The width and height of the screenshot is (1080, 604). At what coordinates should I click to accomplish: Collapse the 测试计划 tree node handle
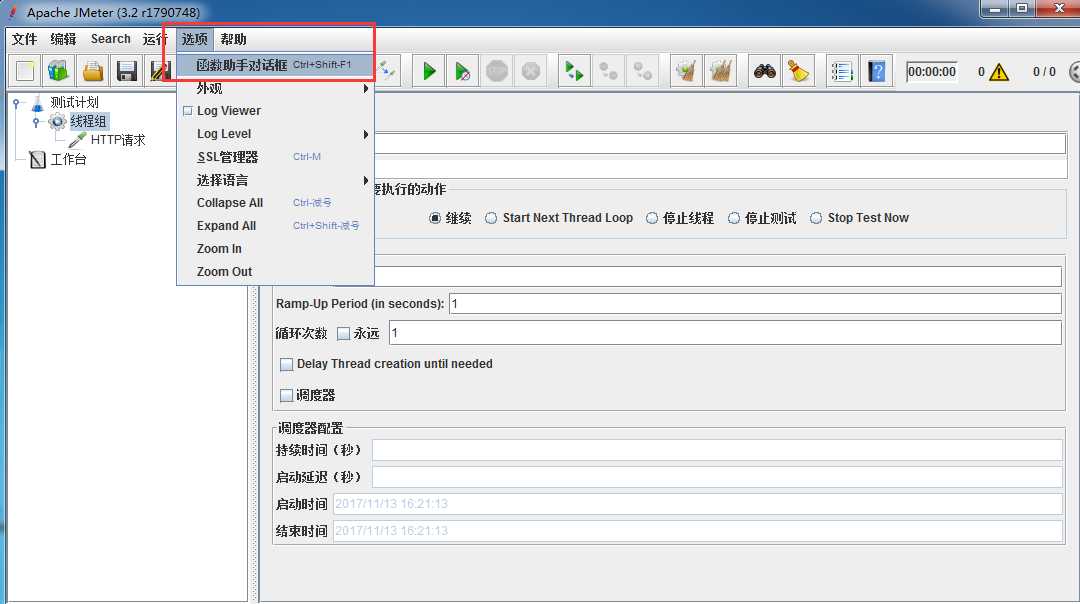tap(16, 103)
